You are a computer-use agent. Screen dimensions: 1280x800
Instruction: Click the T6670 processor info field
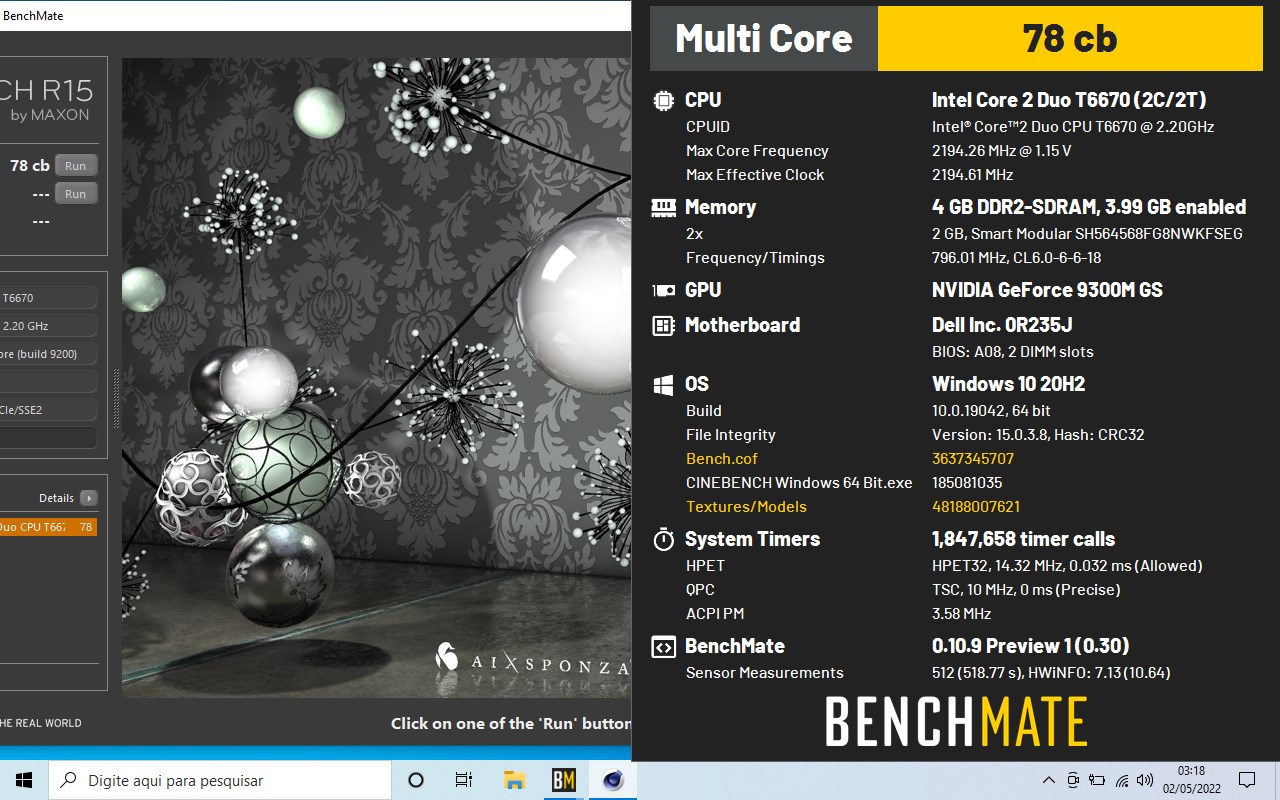point(48,298)
